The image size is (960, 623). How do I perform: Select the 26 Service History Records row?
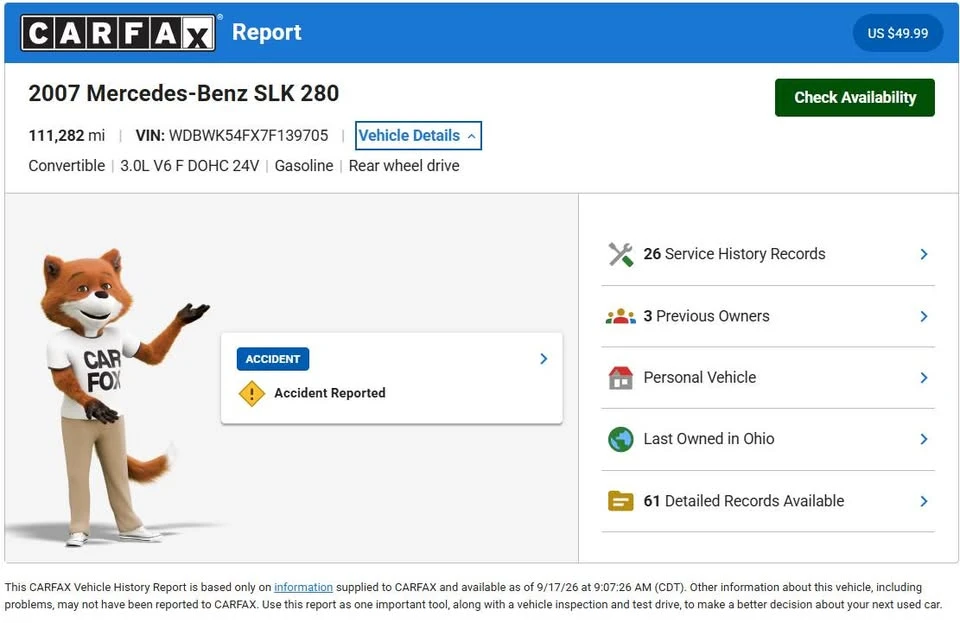point(768,255)
